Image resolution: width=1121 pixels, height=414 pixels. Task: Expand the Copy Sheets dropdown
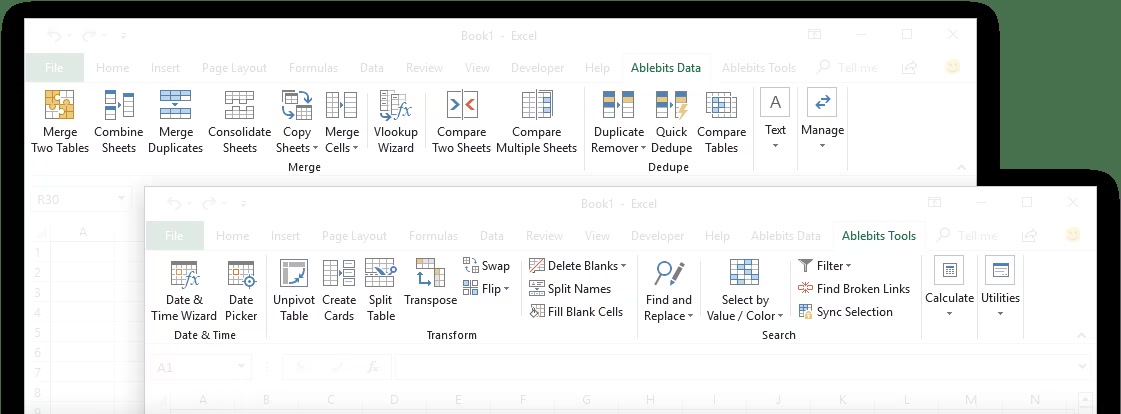pos(297,148)
